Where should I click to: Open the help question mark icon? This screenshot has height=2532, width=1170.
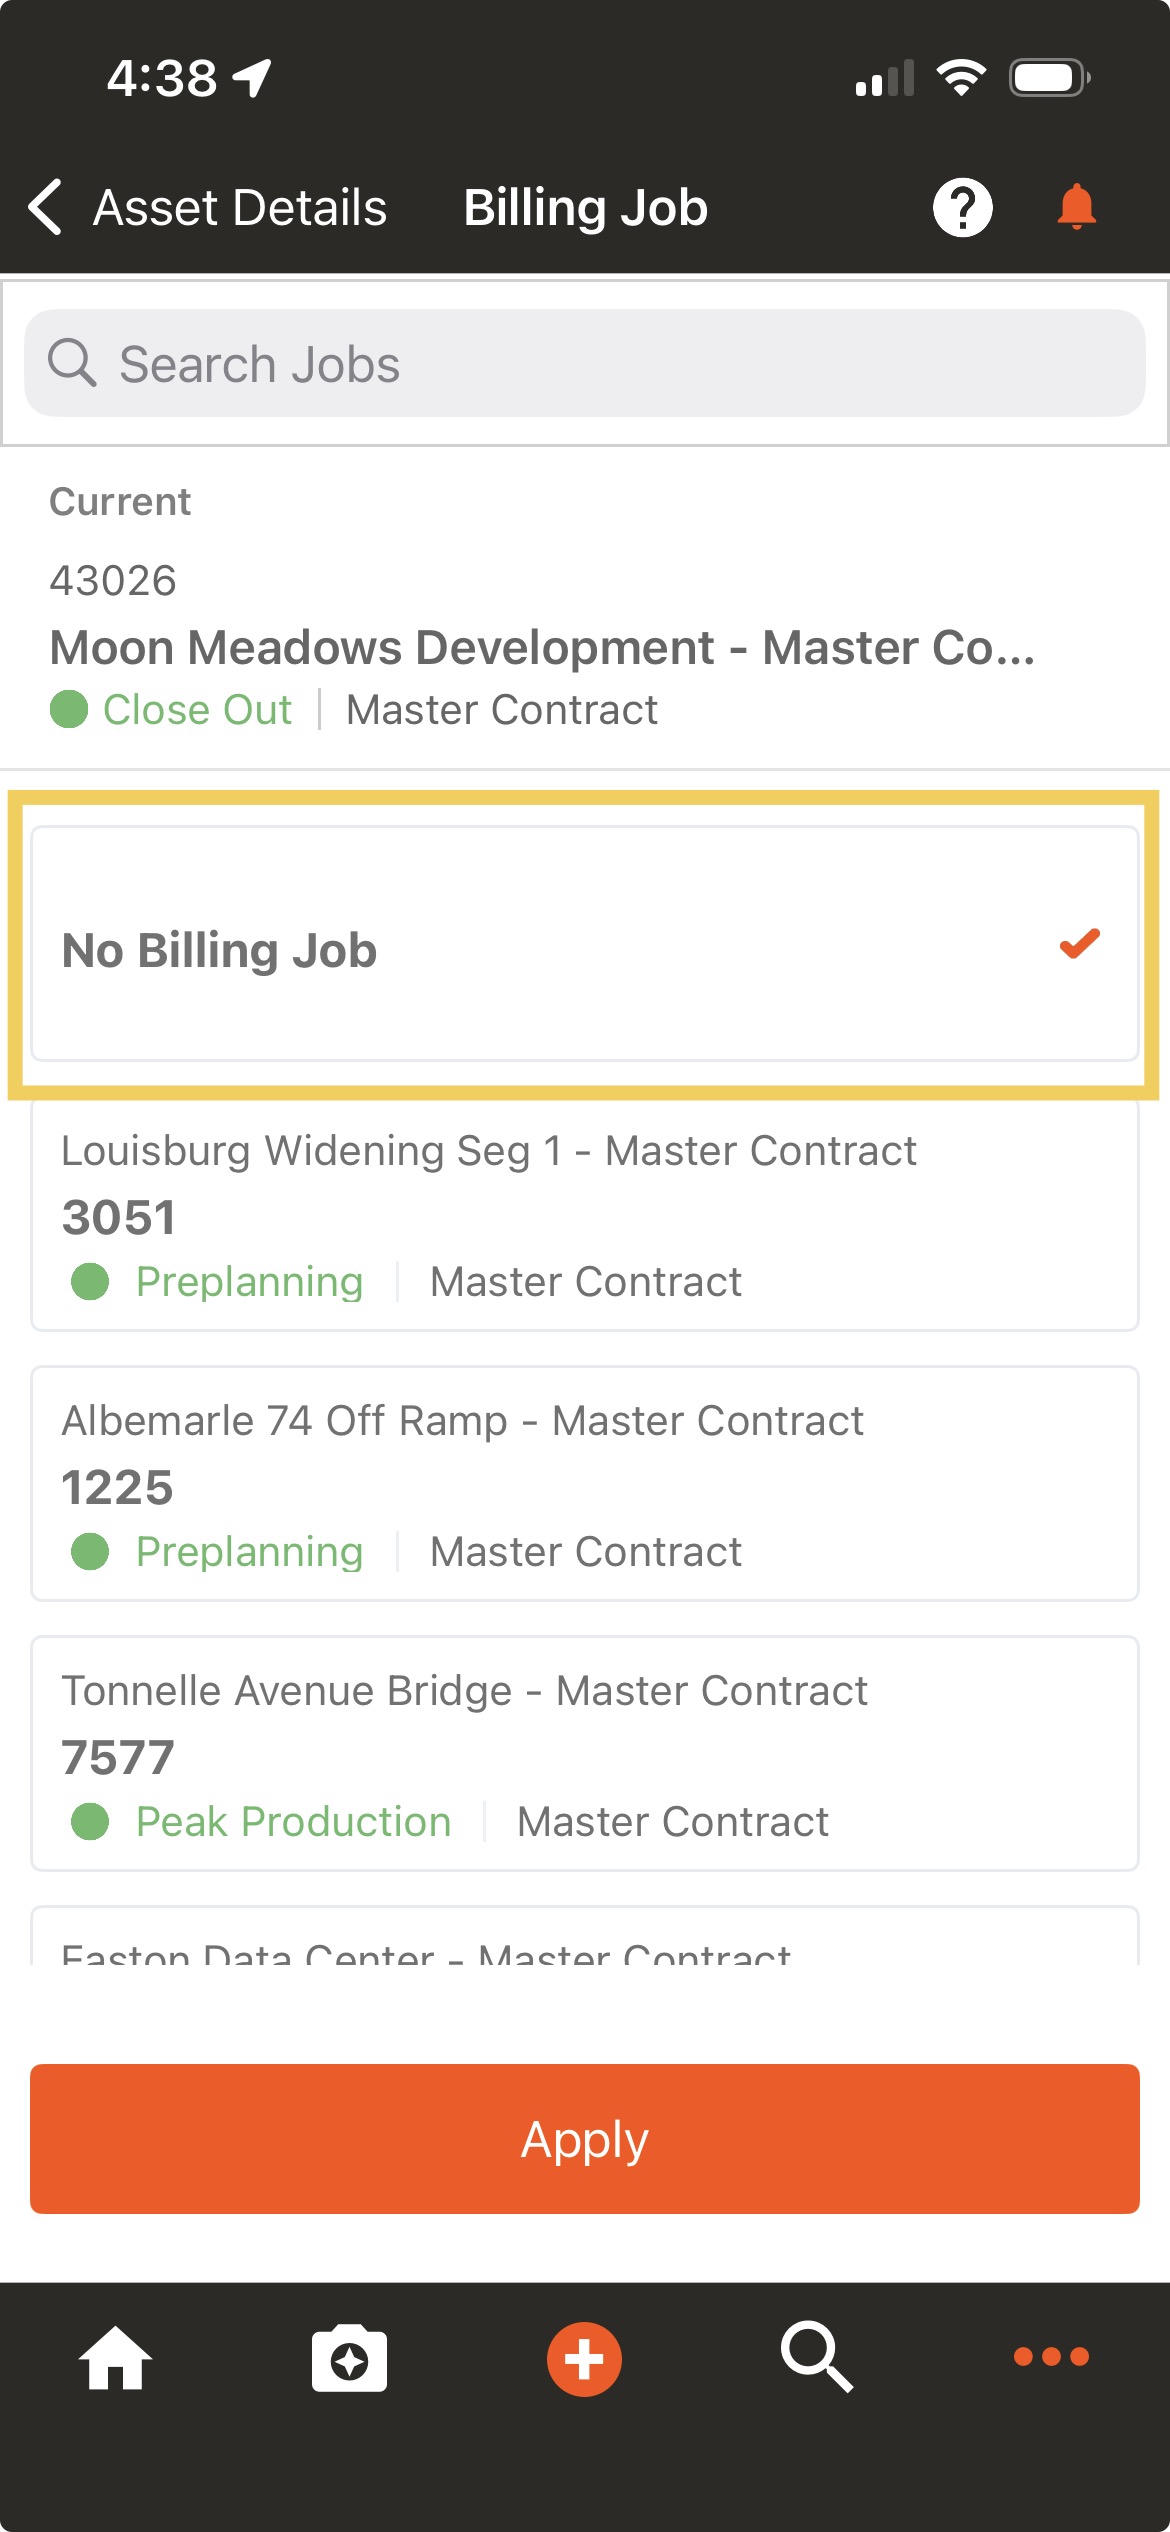(x=962, y=208)
